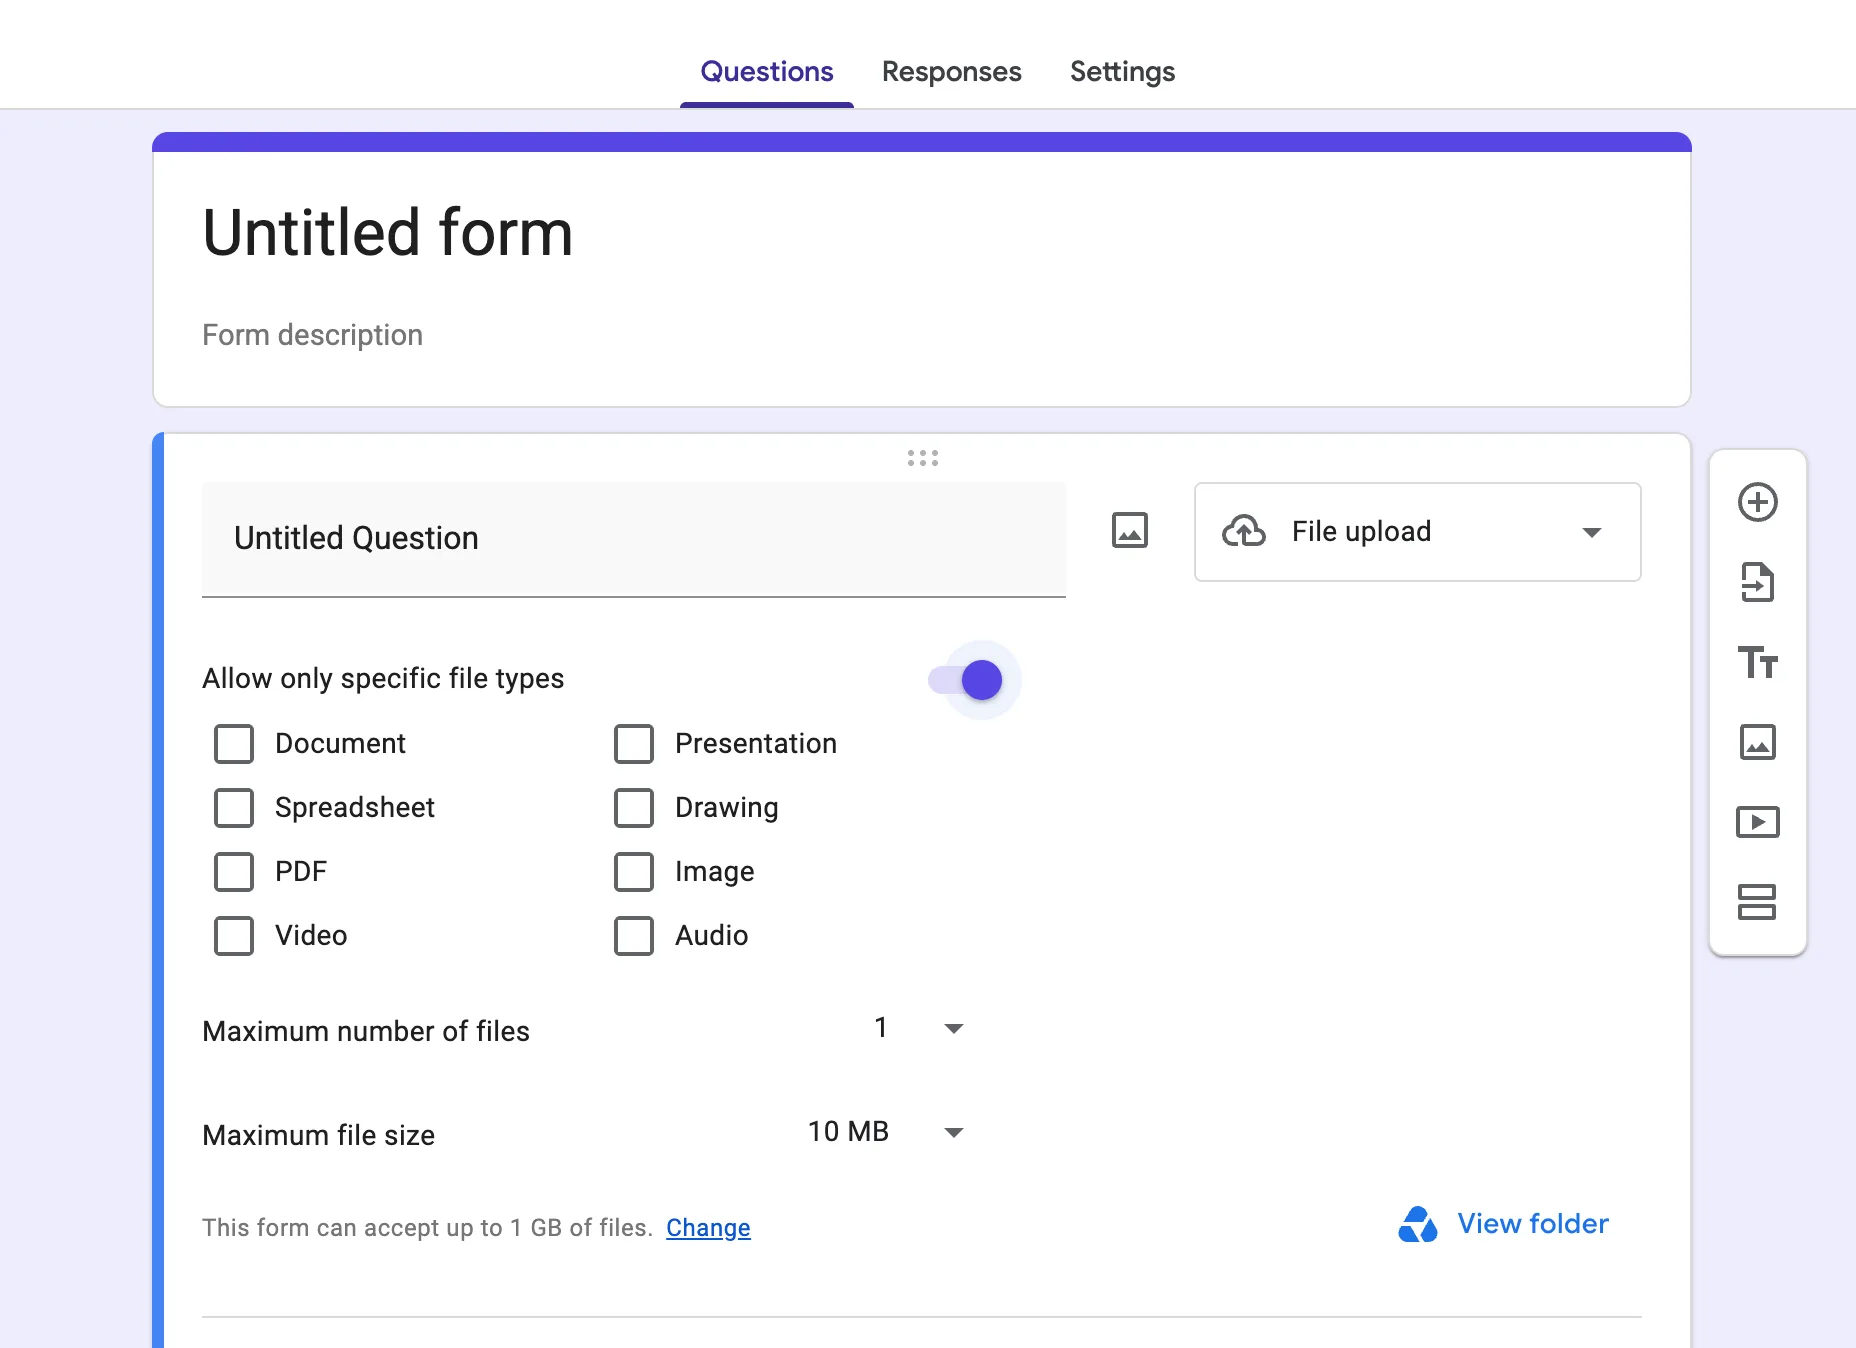Screen dimensions: 1856x1348
Task: Click the Untitled form title field
Action: (388, 233)
